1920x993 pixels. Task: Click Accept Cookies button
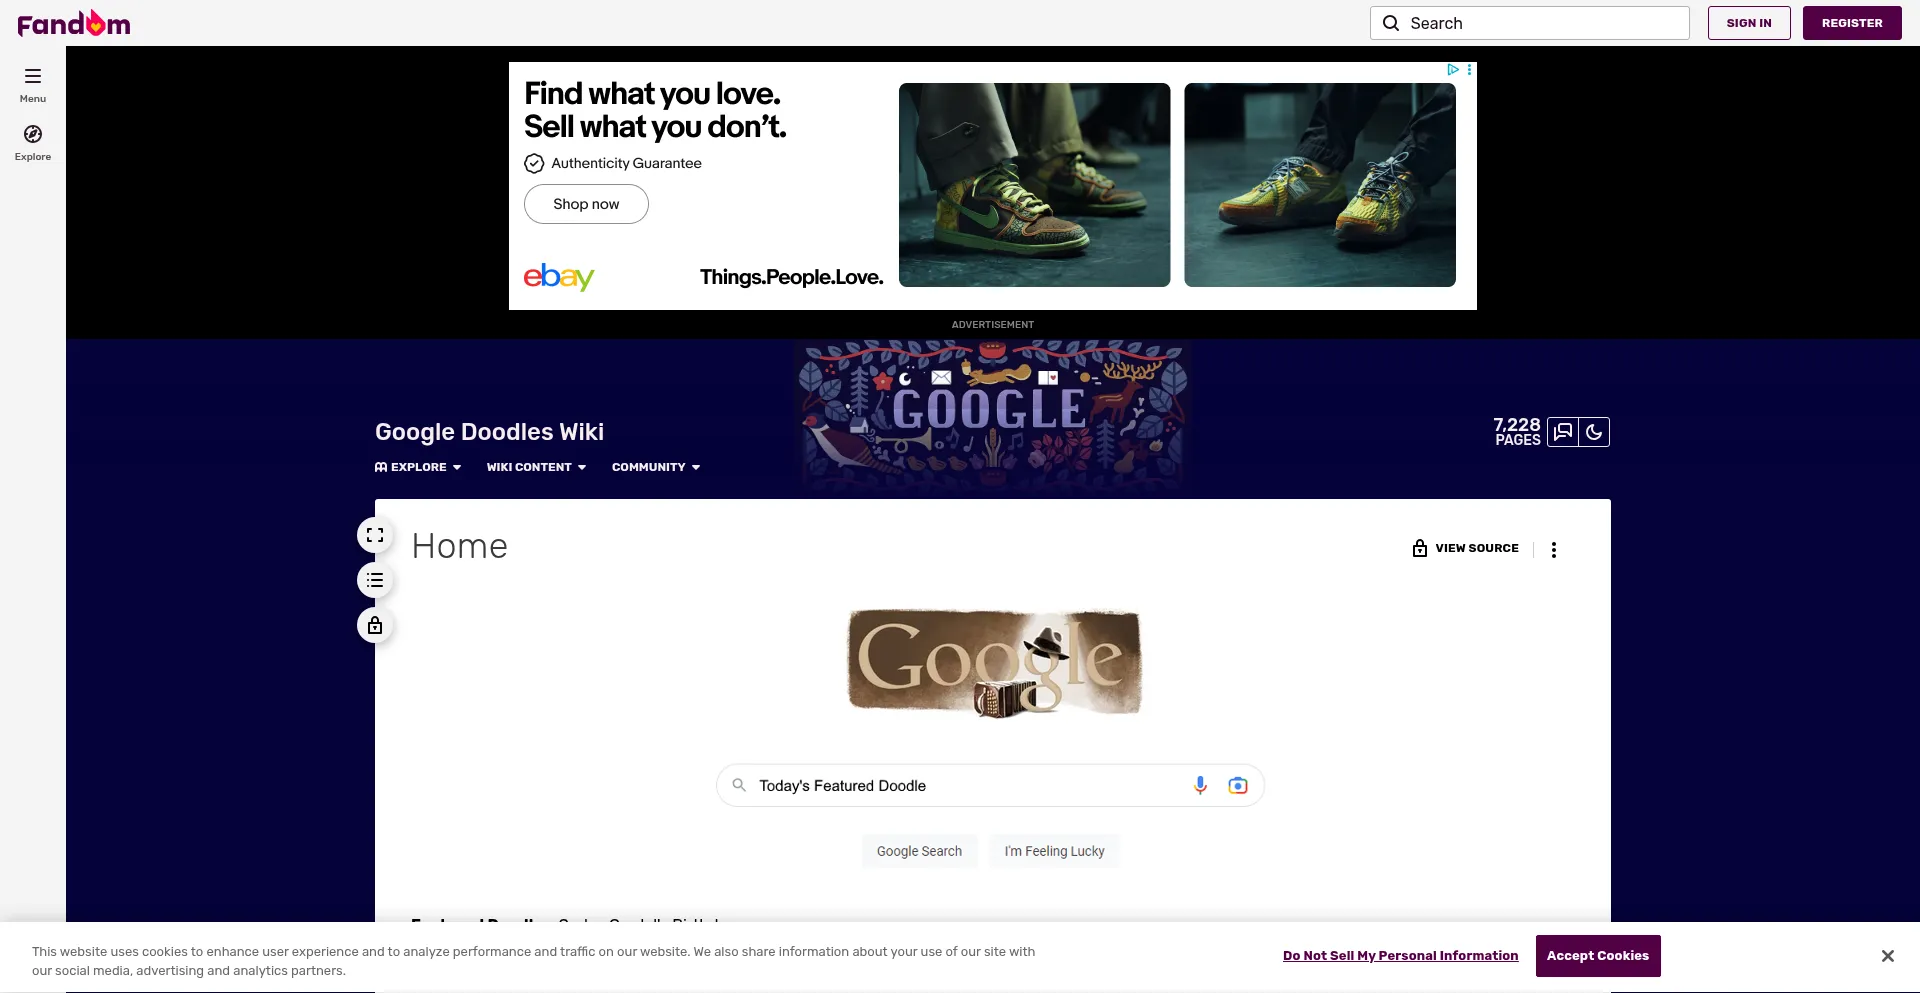1598,956
